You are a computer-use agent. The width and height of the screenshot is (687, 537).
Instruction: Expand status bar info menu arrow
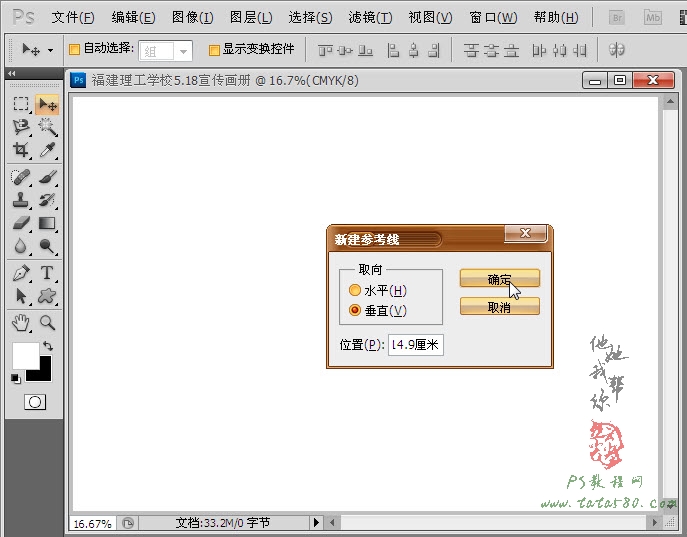coord(316,522)
